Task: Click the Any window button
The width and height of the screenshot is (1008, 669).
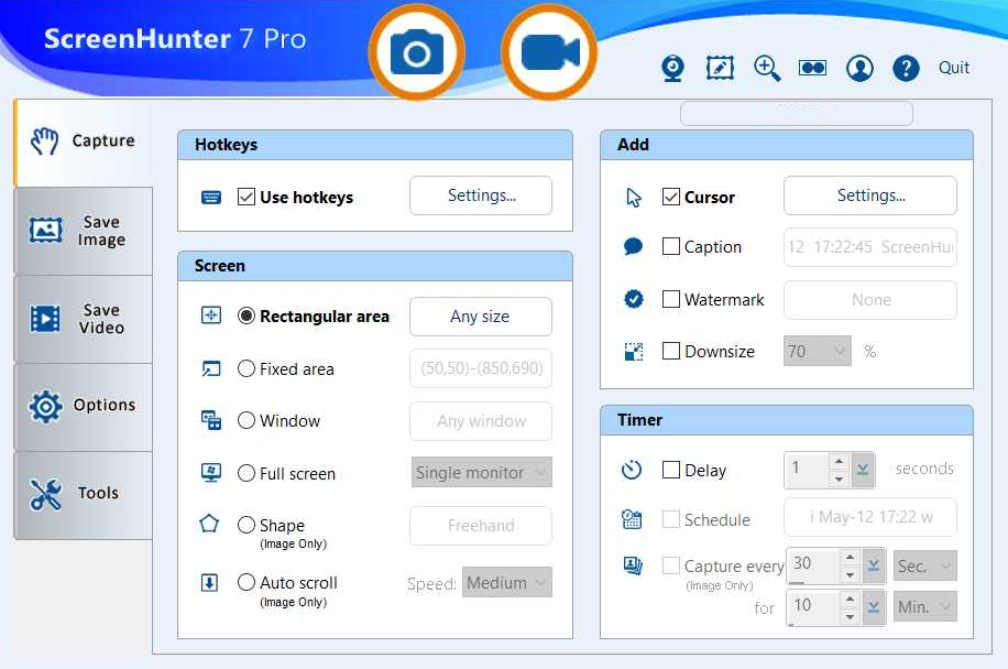Action: (x=481, y=421)
